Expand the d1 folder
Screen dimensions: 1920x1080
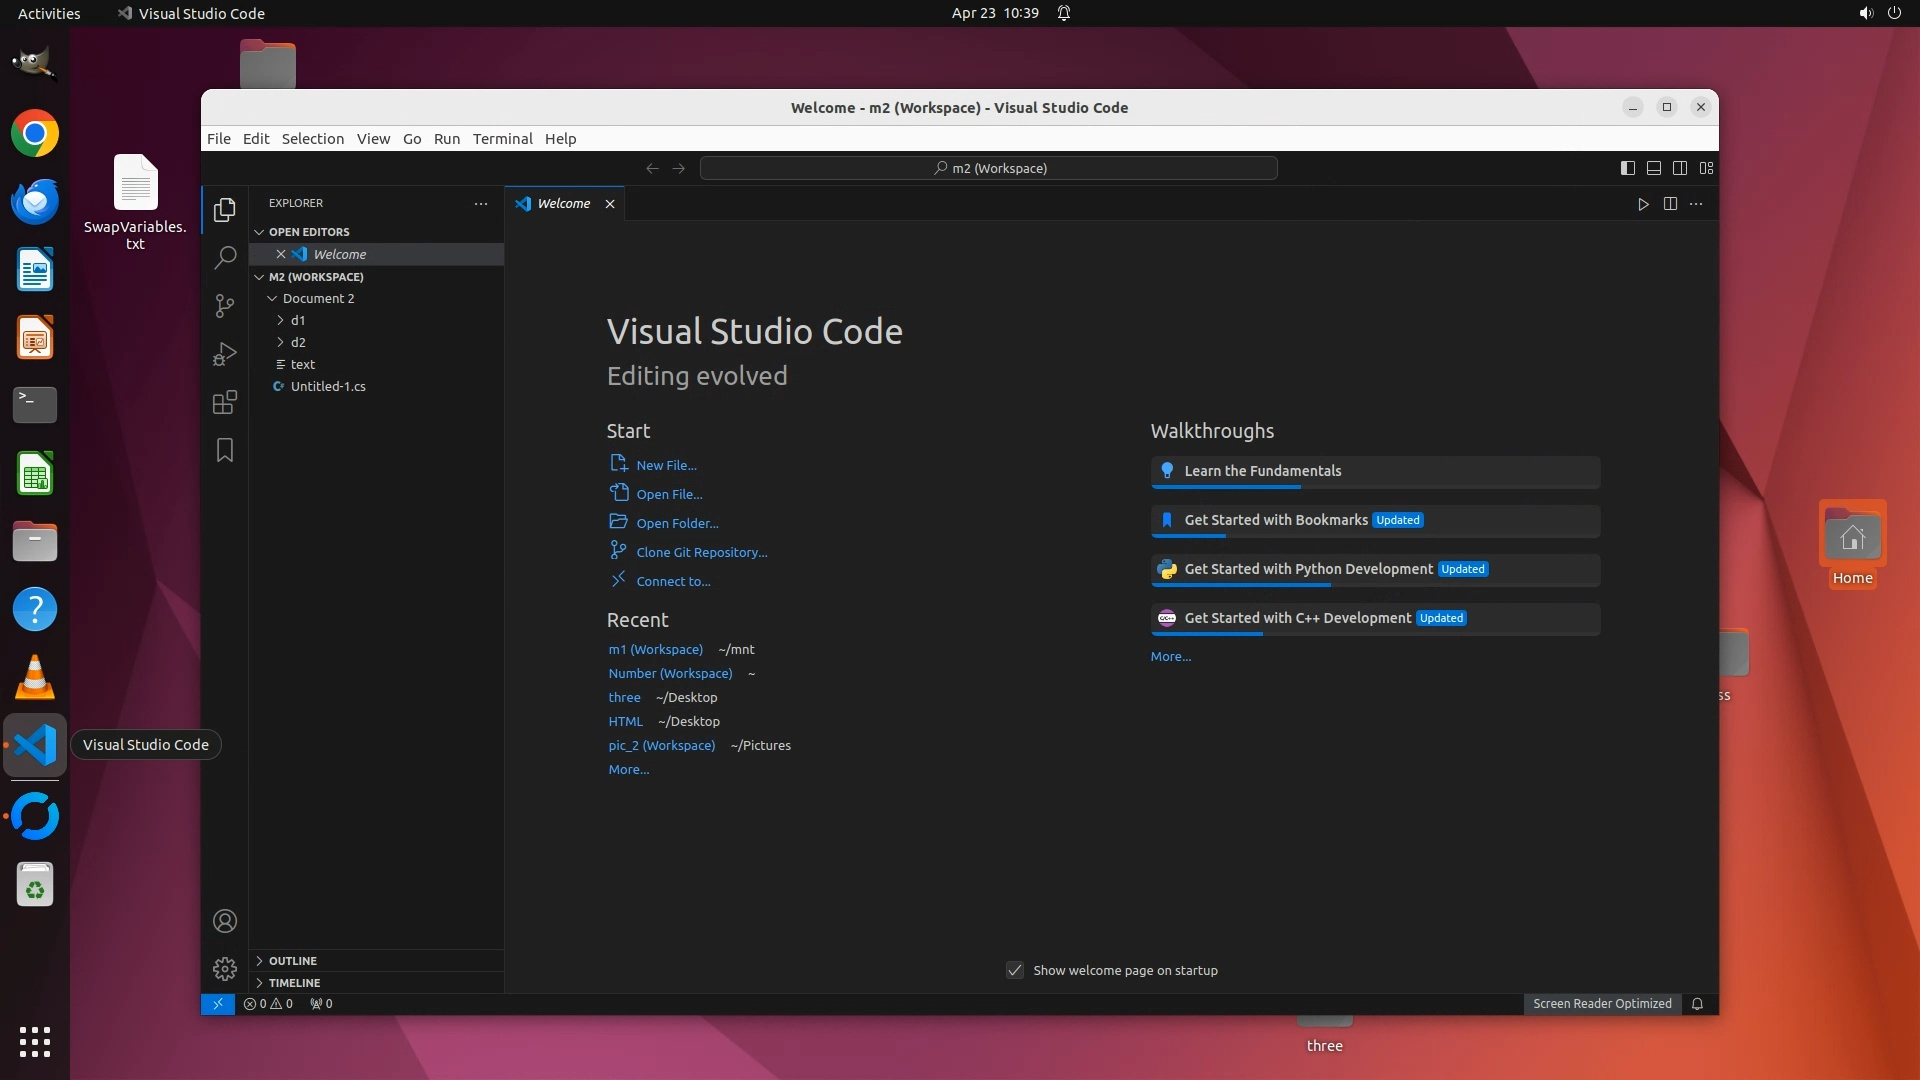[x=298, y=320]
